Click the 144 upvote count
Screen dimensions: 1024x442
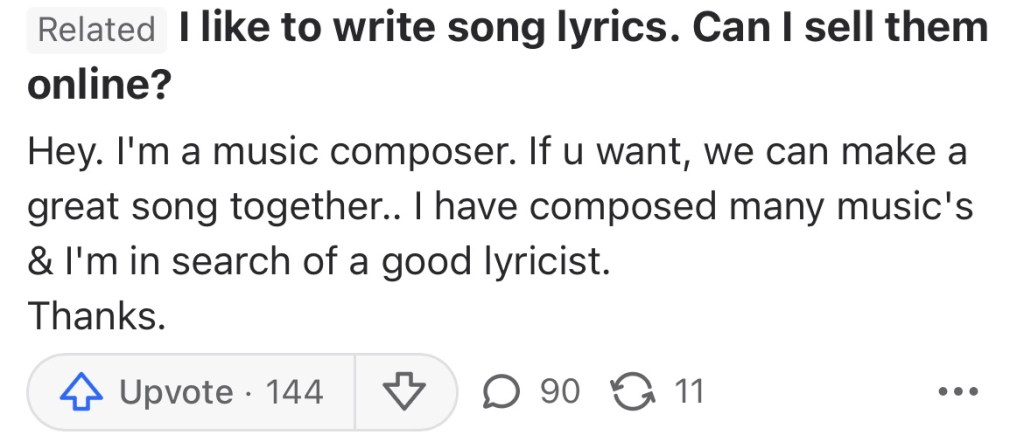coord(295,392)
